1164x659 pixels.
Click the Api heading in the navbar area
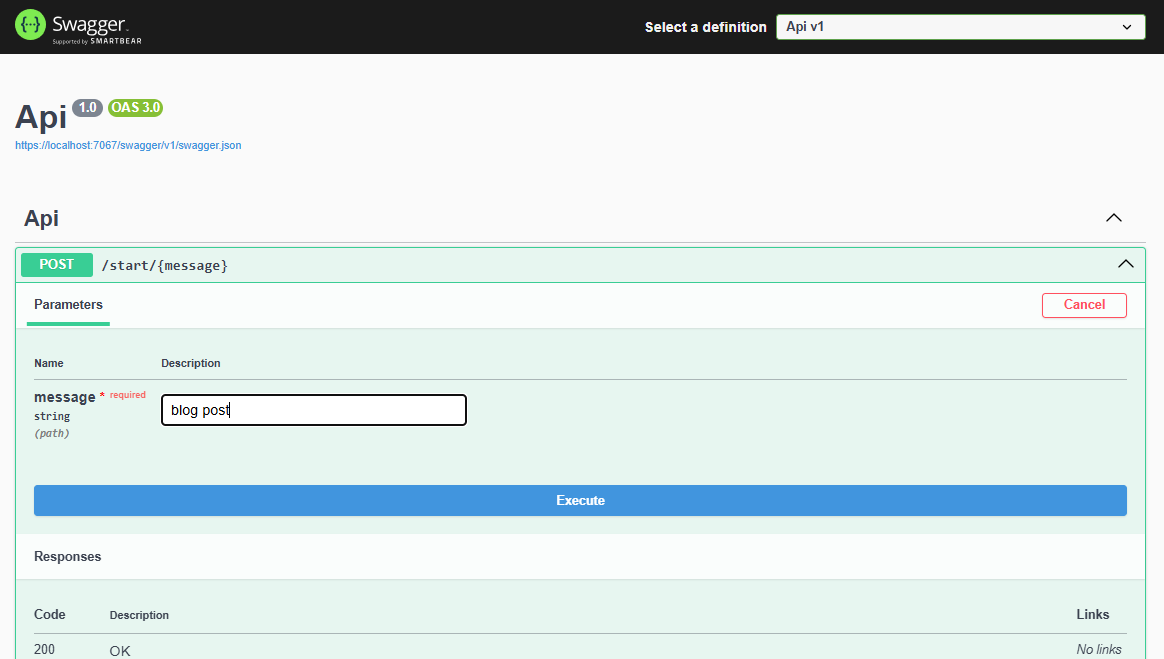40,218
